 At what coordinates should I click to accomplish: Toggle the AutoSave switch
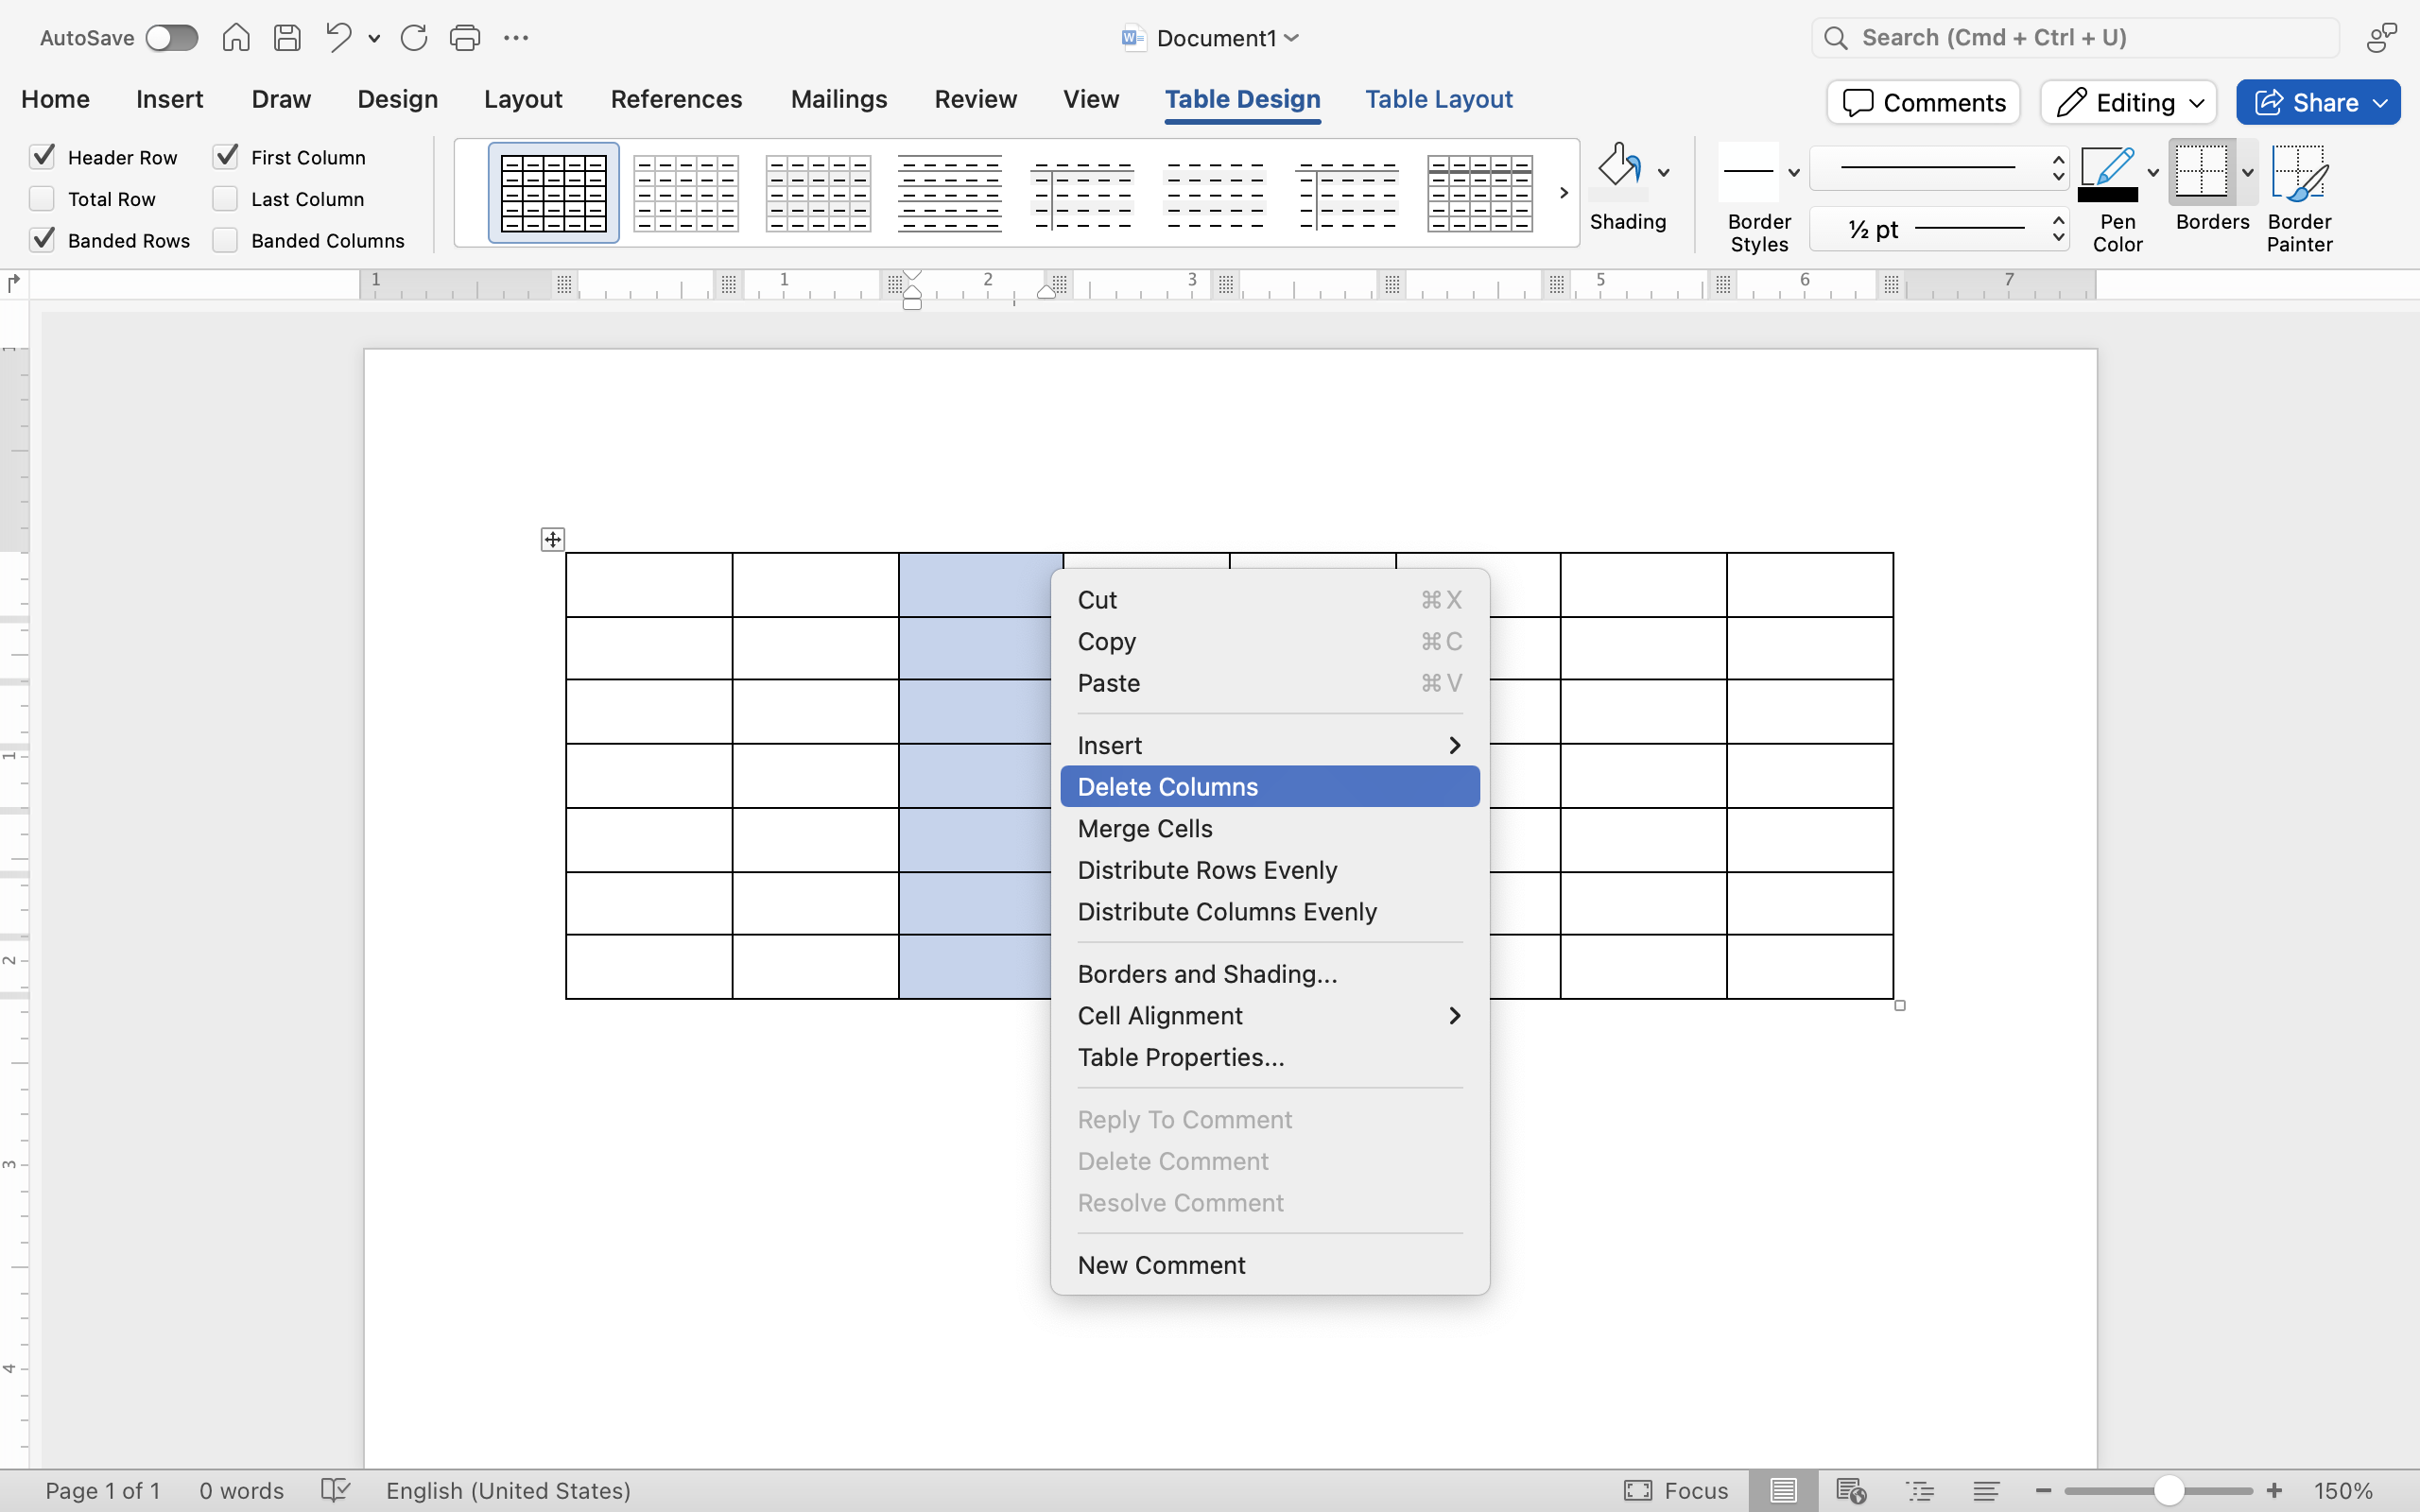(x=172, y=38)
